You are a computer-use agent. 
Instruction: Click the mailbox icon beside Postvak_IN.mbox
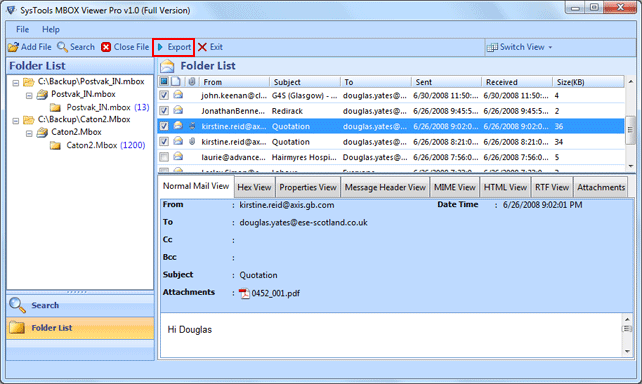[x=42, y=95]
